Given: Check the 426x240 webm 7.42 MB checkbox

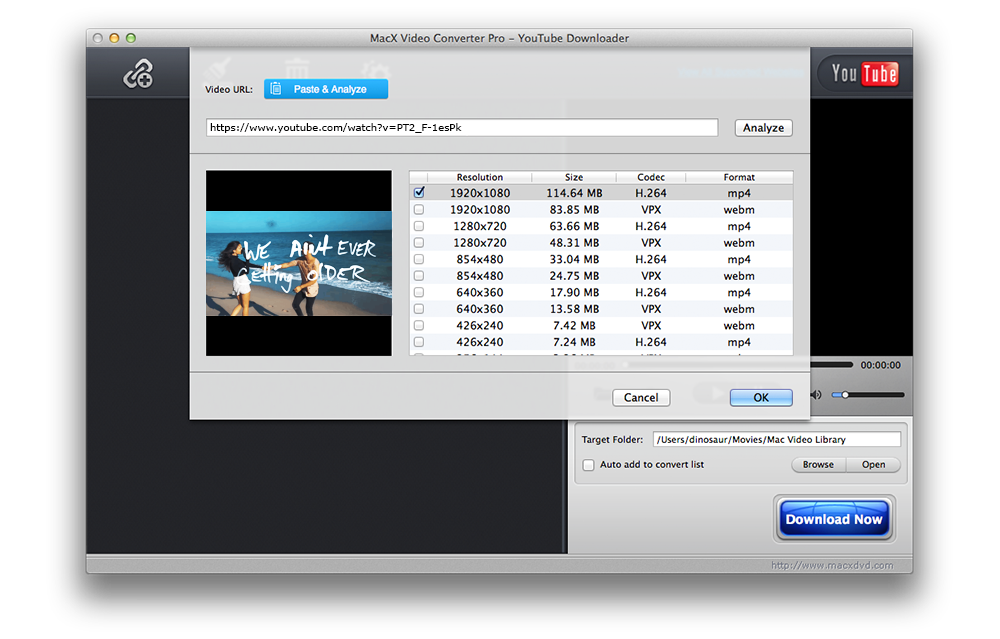Looking at the screenshot, I should point(419,325).
